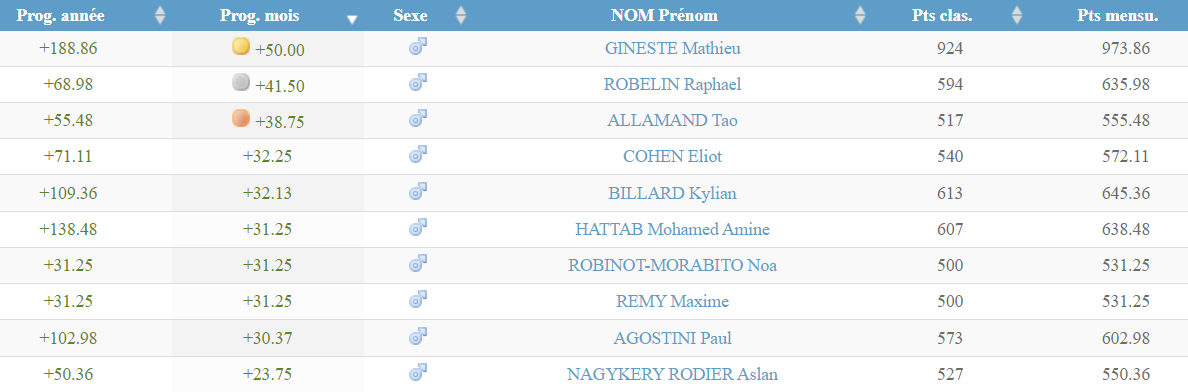Sort using the arrows beside NOM Prénom
Image resolution: width=1188 pixels, height=392 pixels.
click(x=860, y=15)
